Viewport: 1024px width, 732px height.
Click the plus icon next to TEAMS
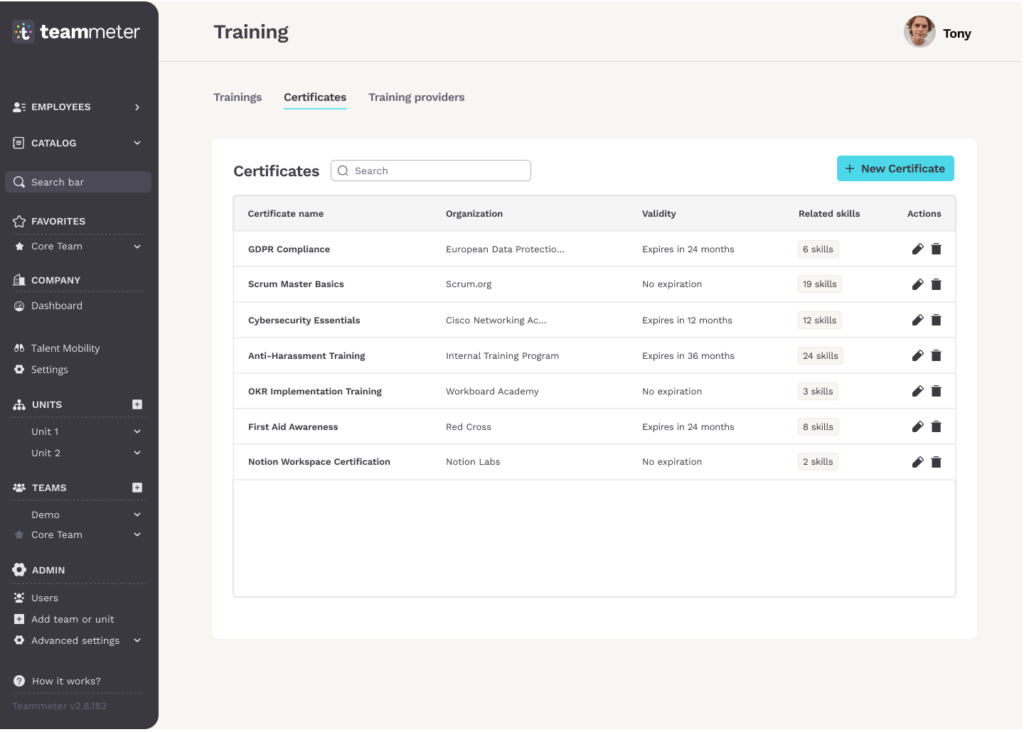(x=137, y=488)
